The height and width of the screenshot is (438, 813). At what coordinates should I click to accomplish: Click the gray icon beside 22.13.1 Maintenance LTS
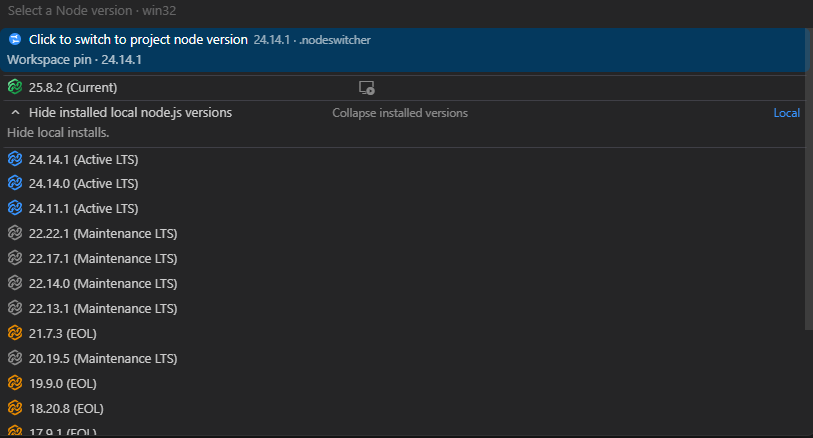pyautogui.click(x=15, y=308)
